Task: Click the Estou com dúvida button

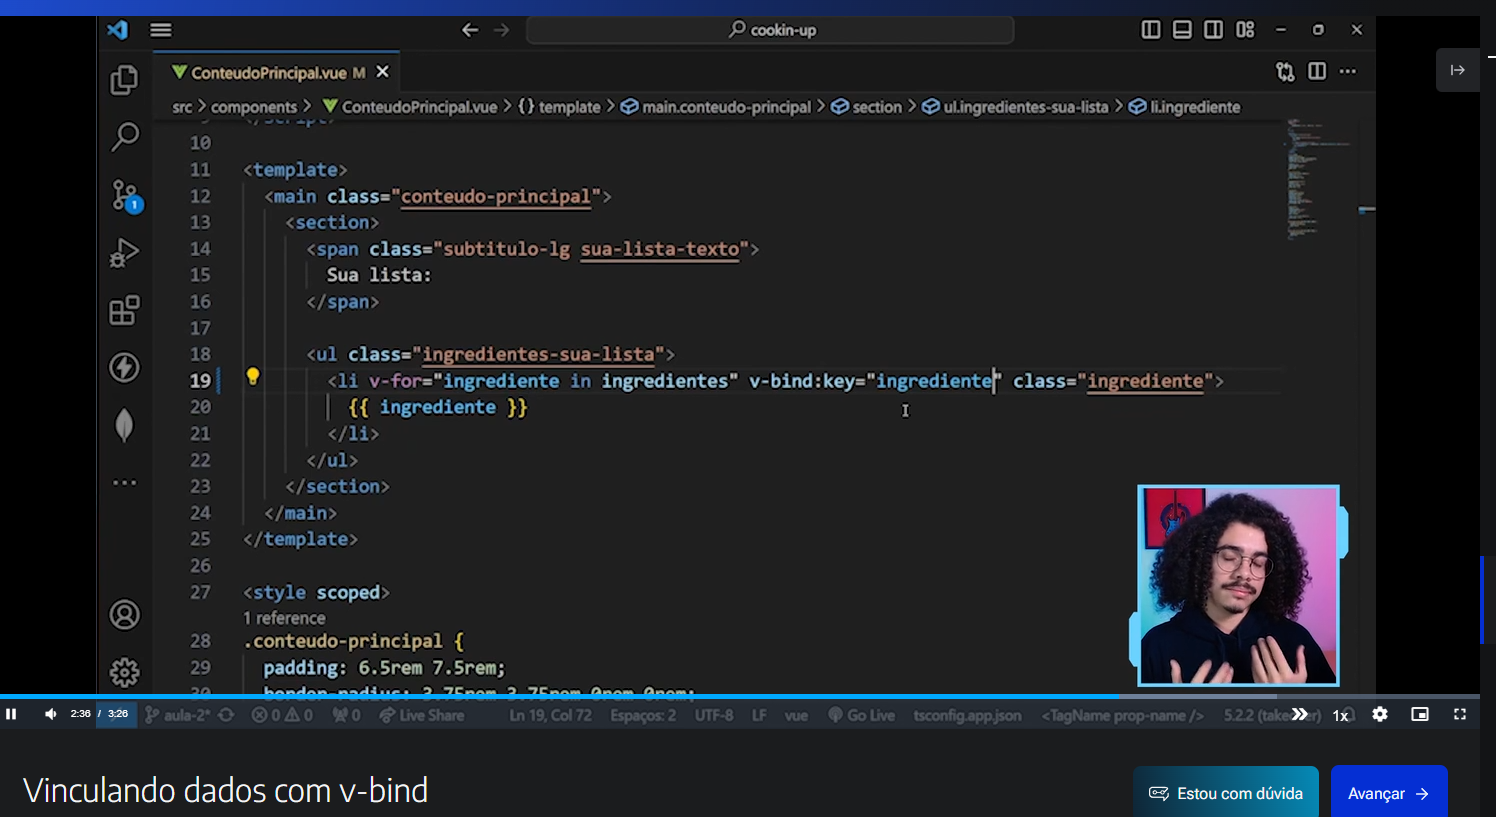Action: [x=1226, y=793]
